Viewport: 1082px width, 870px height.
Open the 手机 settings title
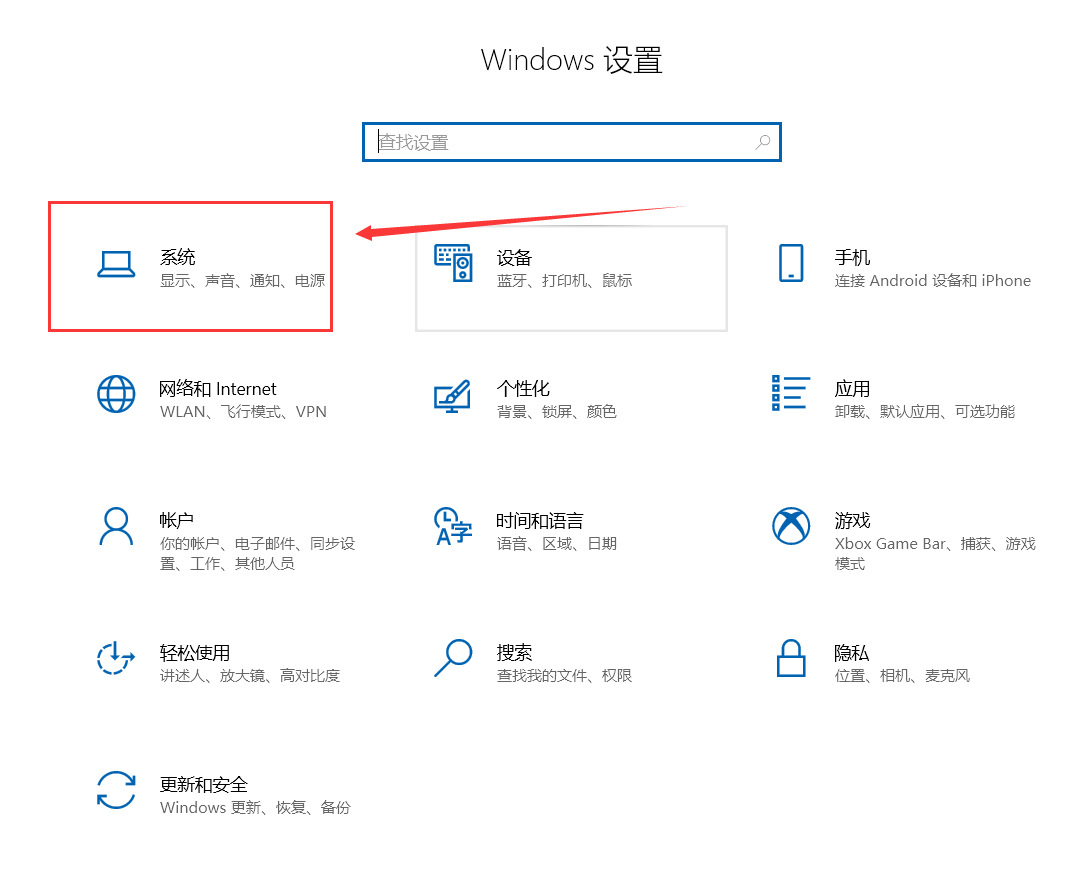coord(852,257)
